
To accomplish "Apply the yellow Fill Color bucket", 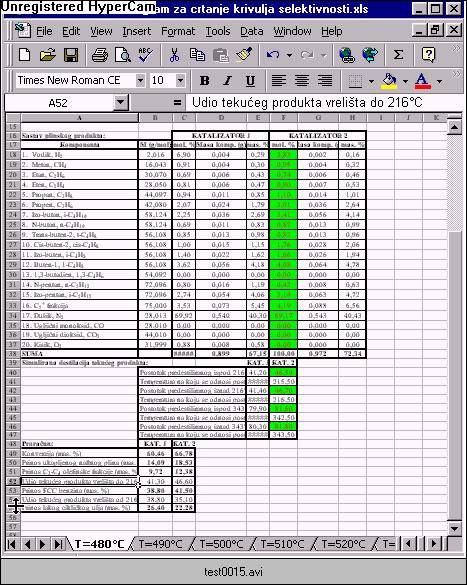I will click(389, 80).
